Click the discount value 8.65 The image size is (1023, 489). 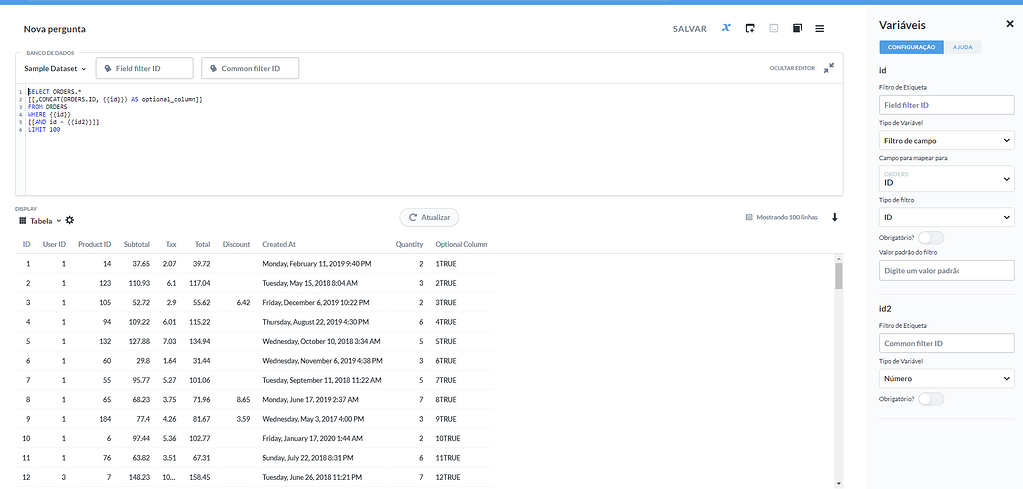click(243, 399)
